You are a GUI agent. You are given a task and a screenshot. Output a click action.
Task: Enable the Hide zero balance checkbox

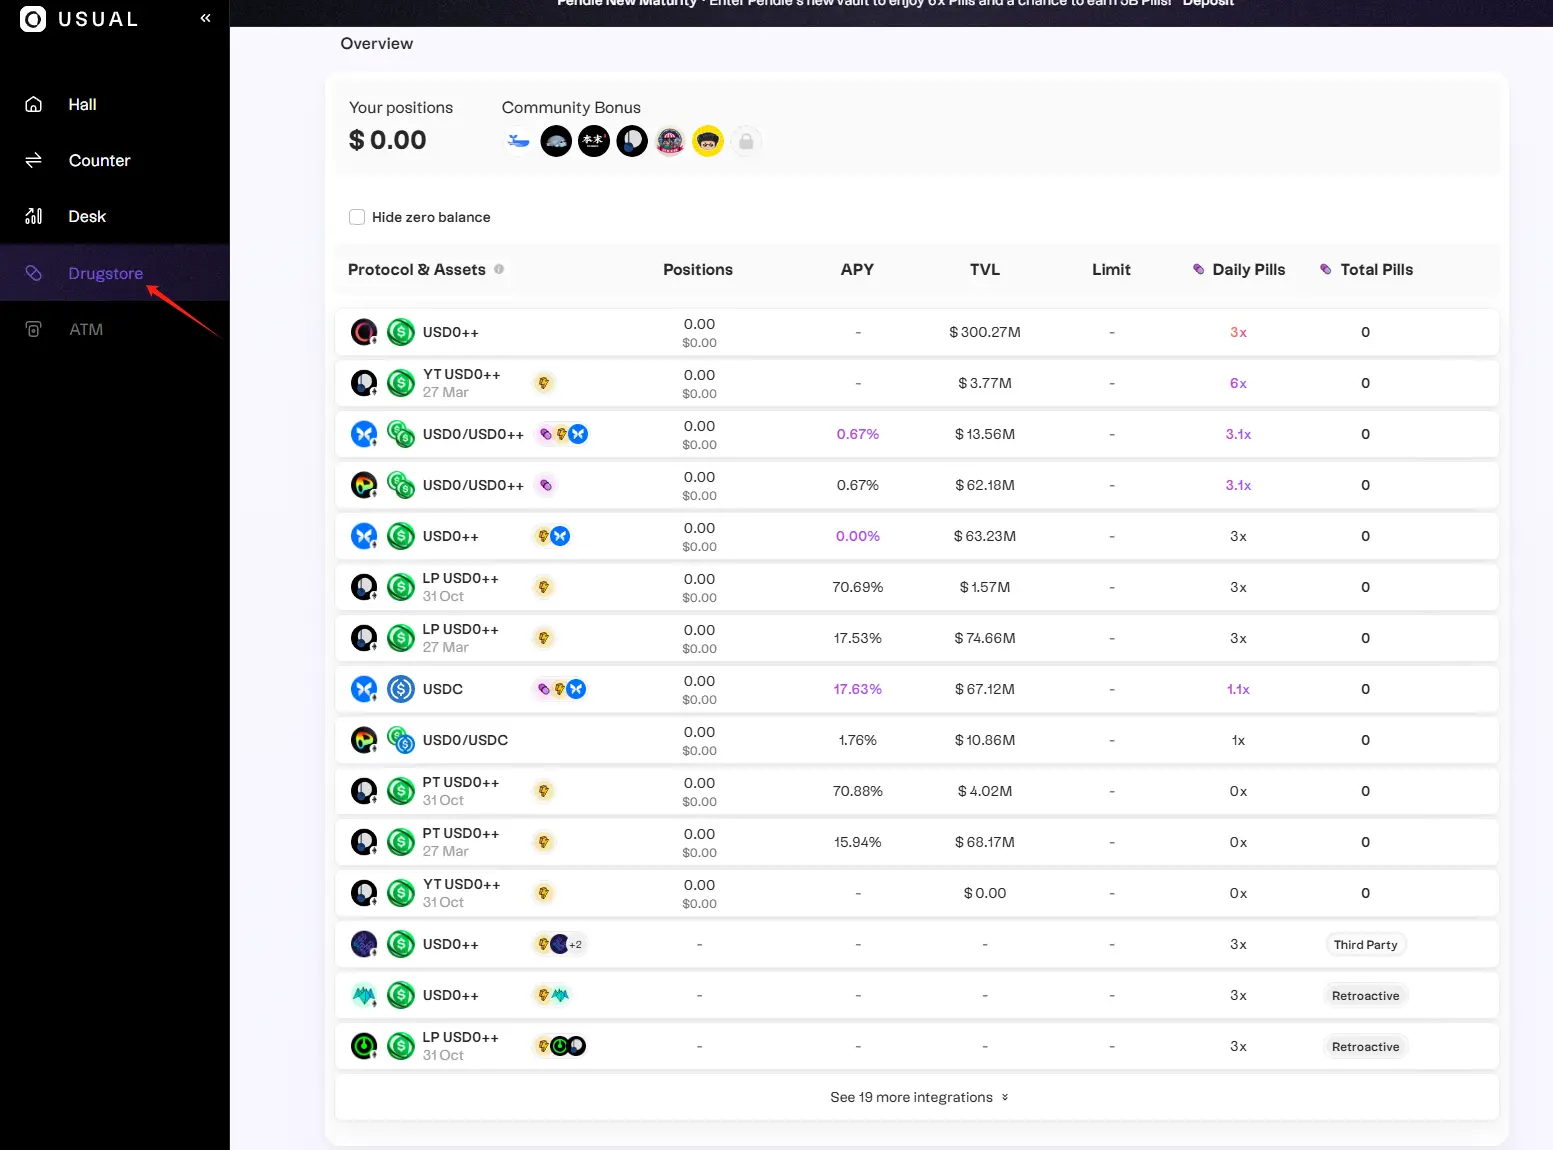[357, 217]
